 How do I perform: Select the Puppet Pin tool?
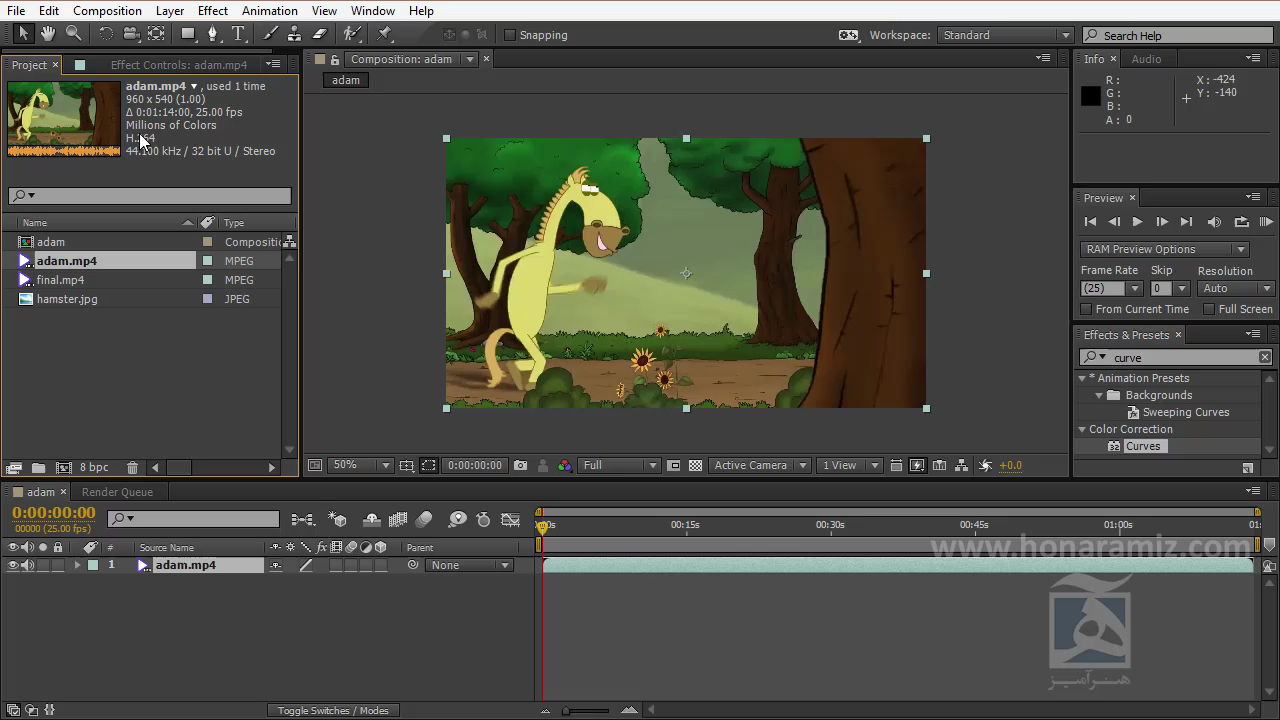[384, 34]
